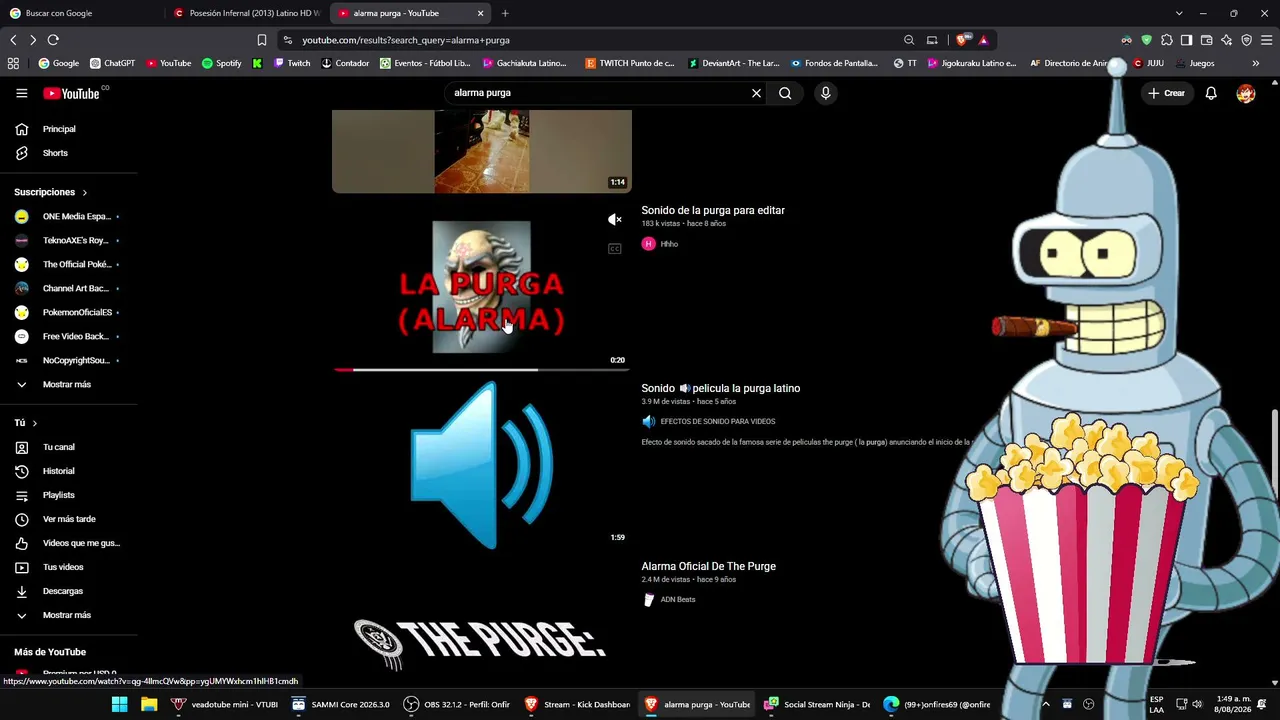Viewport: 1280px width, 720px height.
Task: Open the DeviantArt bookmark
Action: pyautogui.click(x=734, y=63)
